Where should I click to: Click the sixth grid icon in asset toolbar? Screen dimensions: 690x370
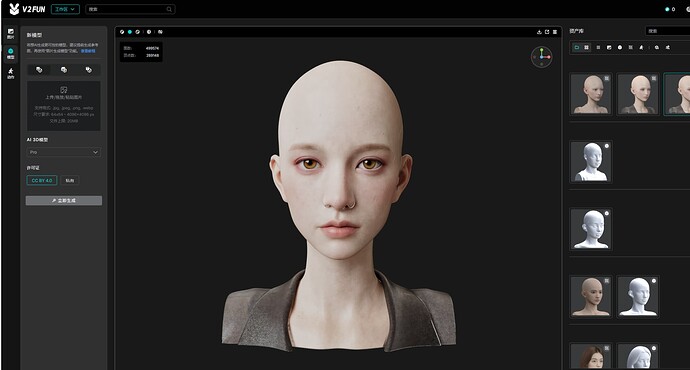(631, 47)
